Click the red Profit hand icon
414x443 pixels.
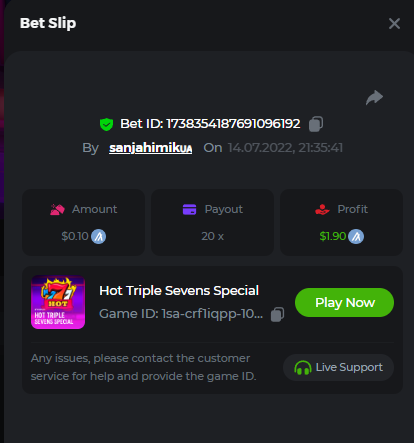point(322,210)
